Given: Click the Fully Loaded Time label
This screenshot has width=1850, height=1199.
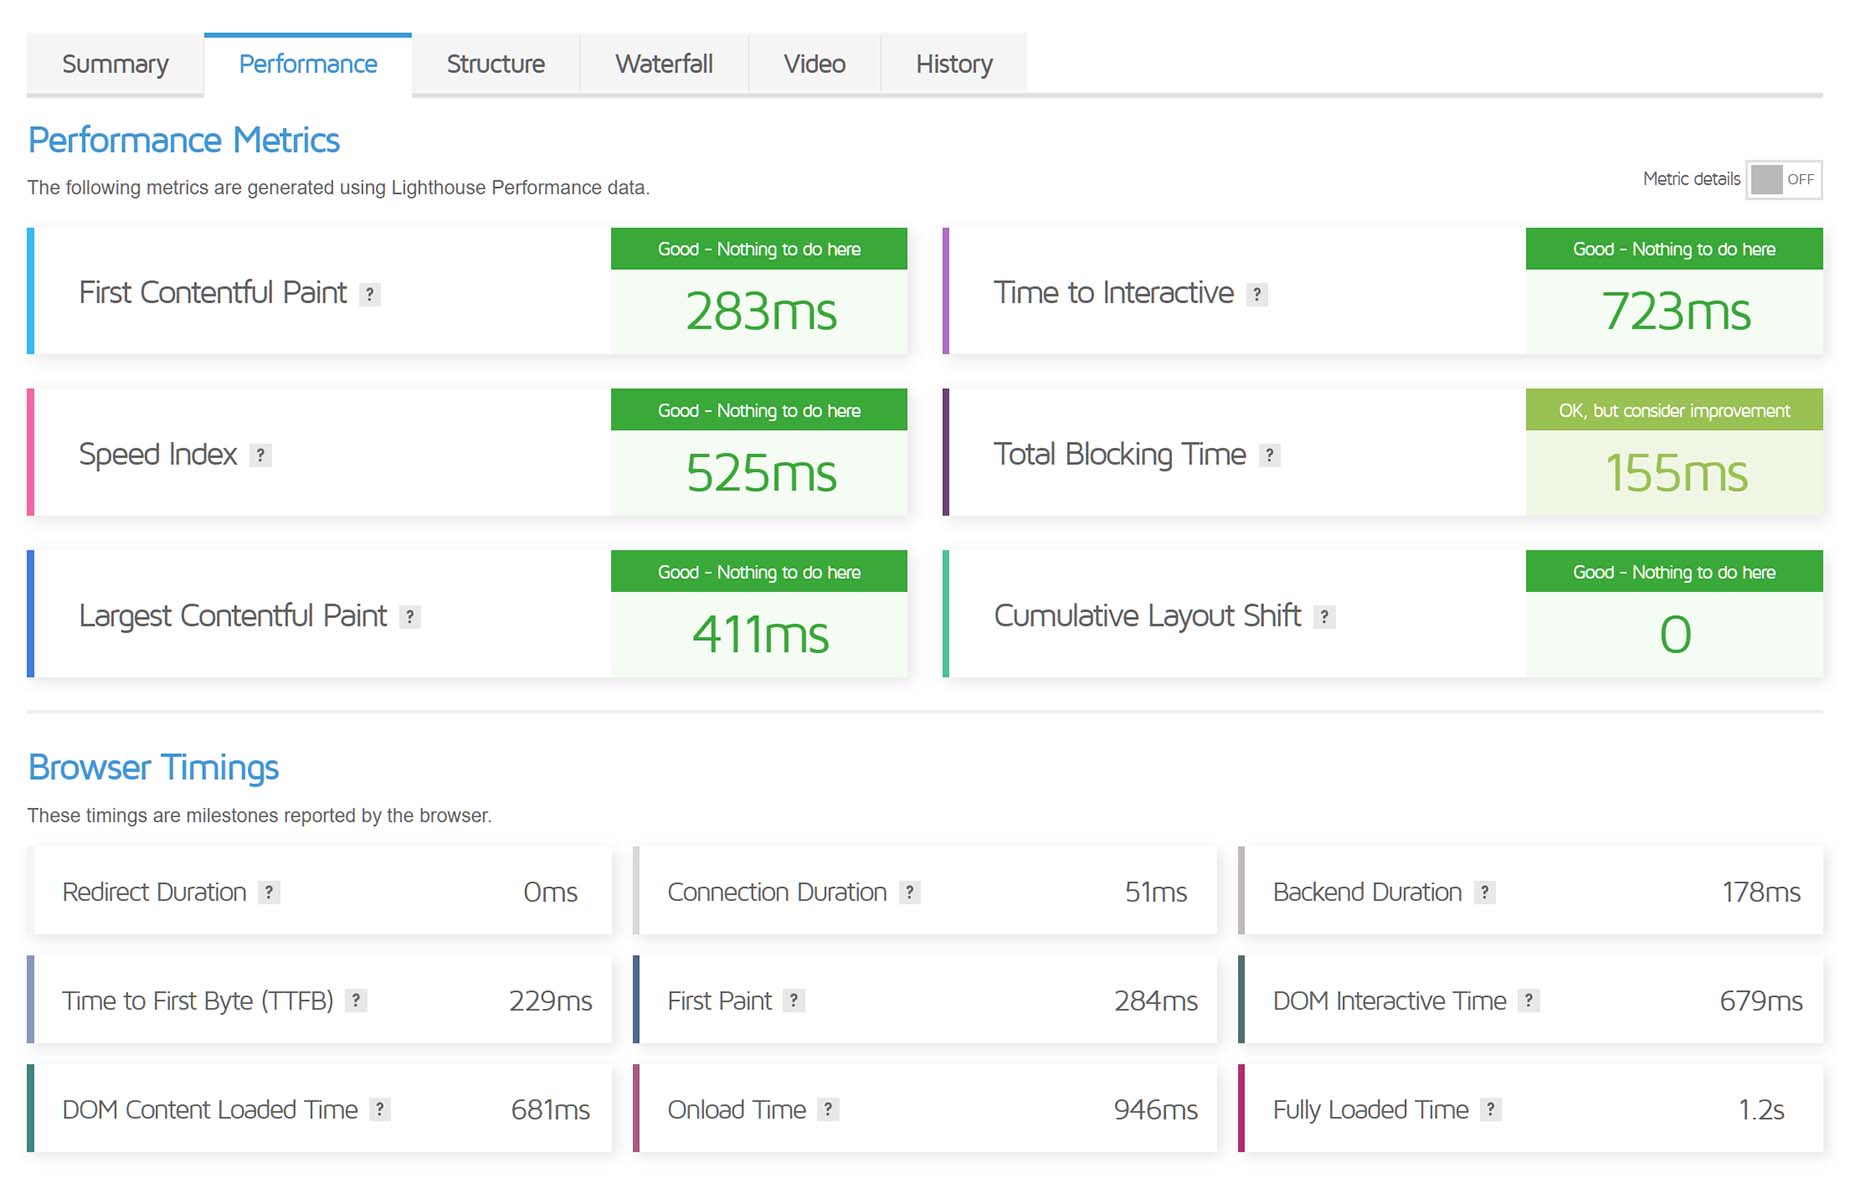Looking at the screenshot, I should 1370,1109.
